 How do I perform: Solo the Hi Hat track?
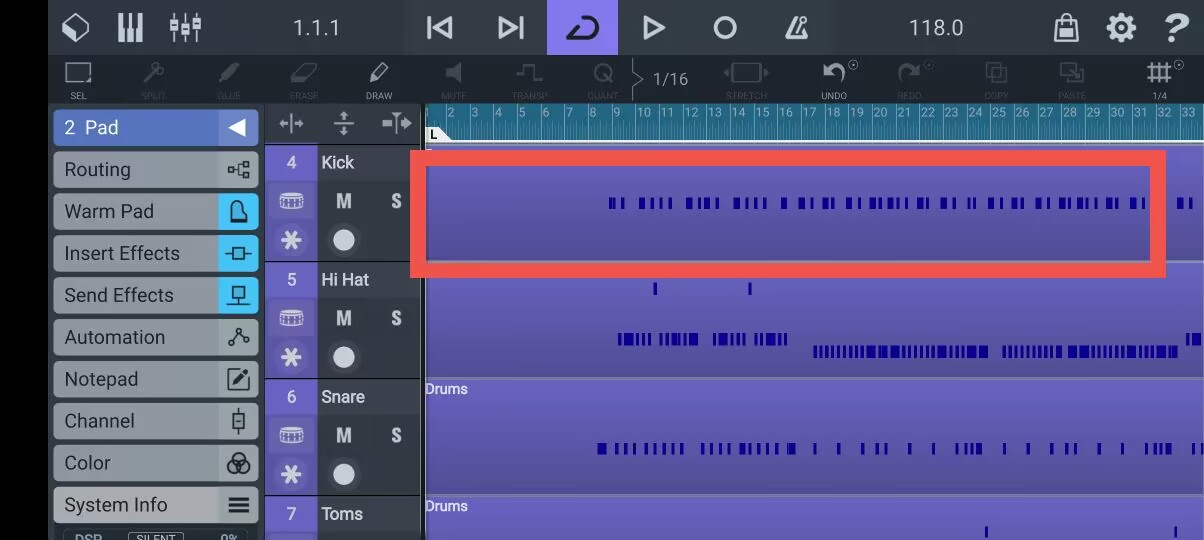click(x=396, y=318)
